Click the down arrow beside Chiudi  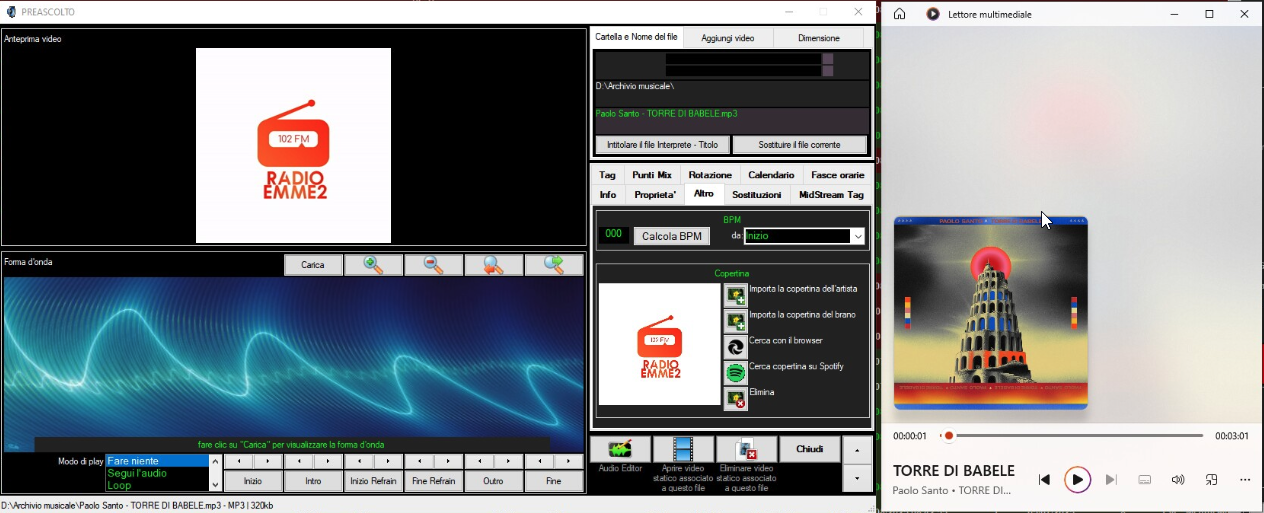tap(857, 478)
